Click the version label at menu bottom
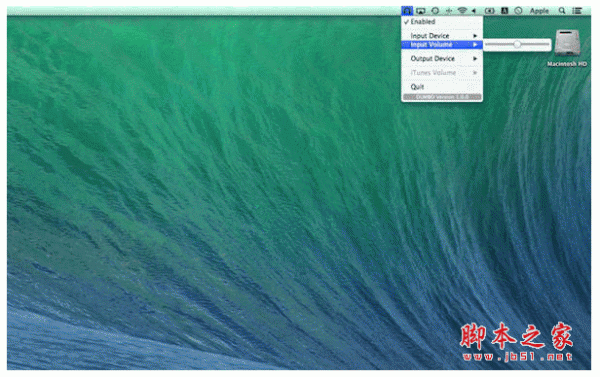The width and height of the screenshot is (600, 377). click(442, 97)
